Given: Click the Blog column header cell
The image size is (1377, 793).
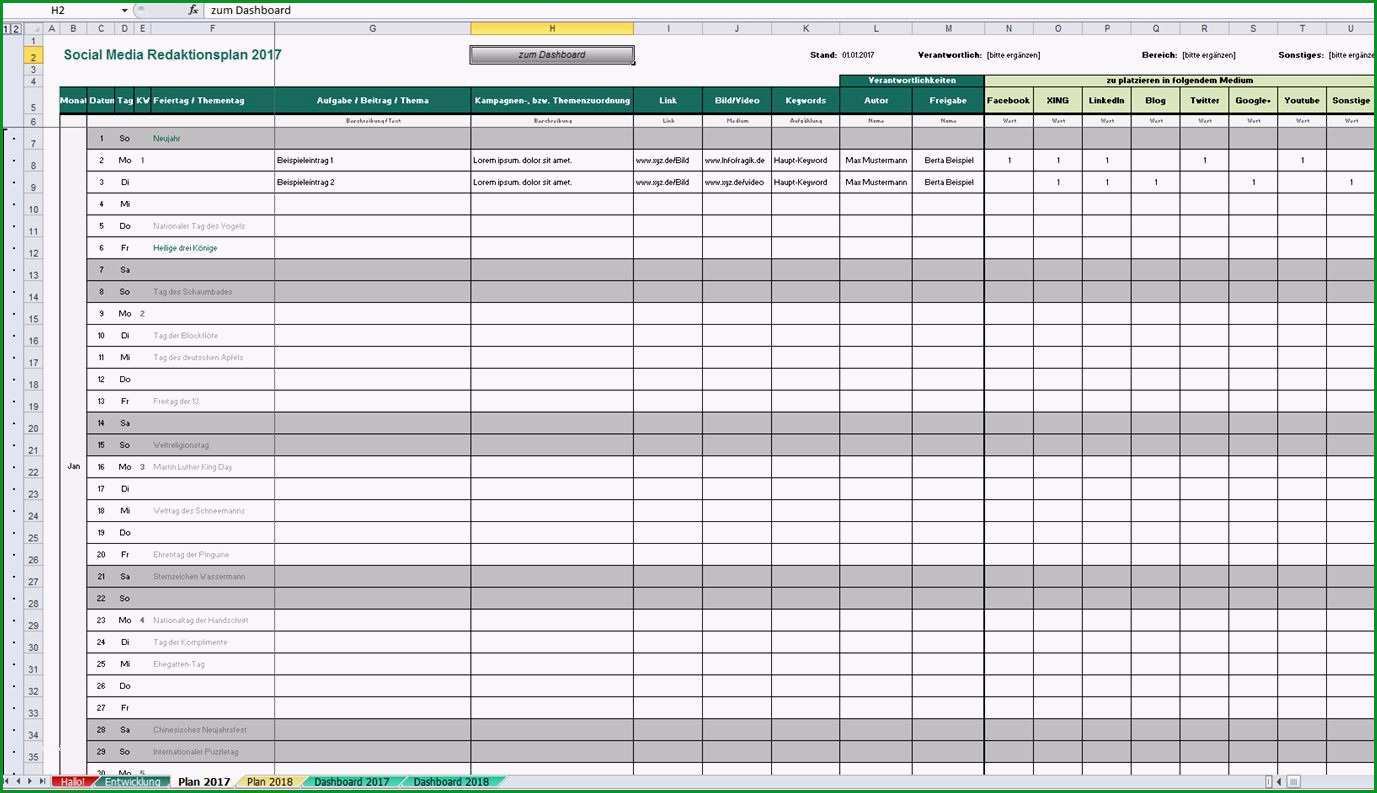Looking at the screenshot, I should coord(1155,100).
